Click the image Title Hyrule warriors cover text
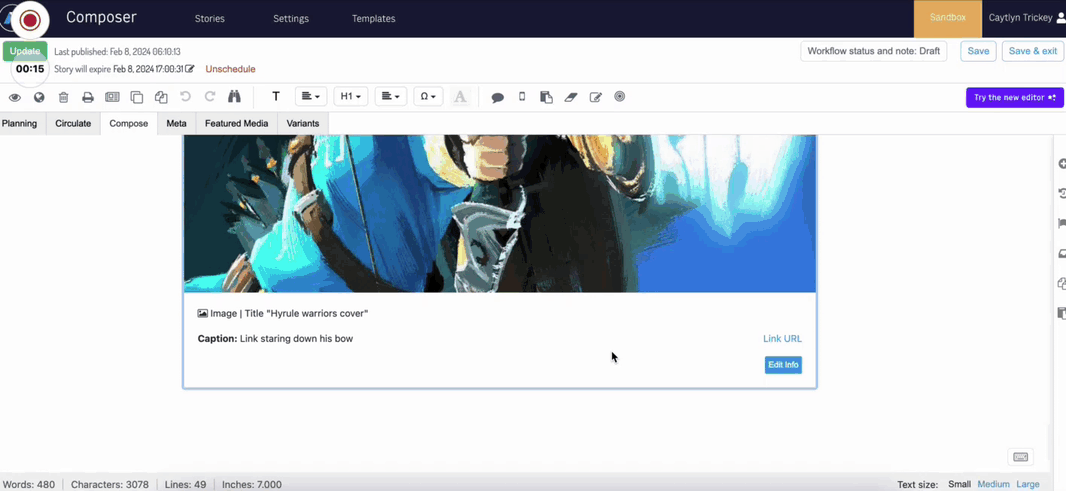The image size is (1066, 491). click(307, 314)
